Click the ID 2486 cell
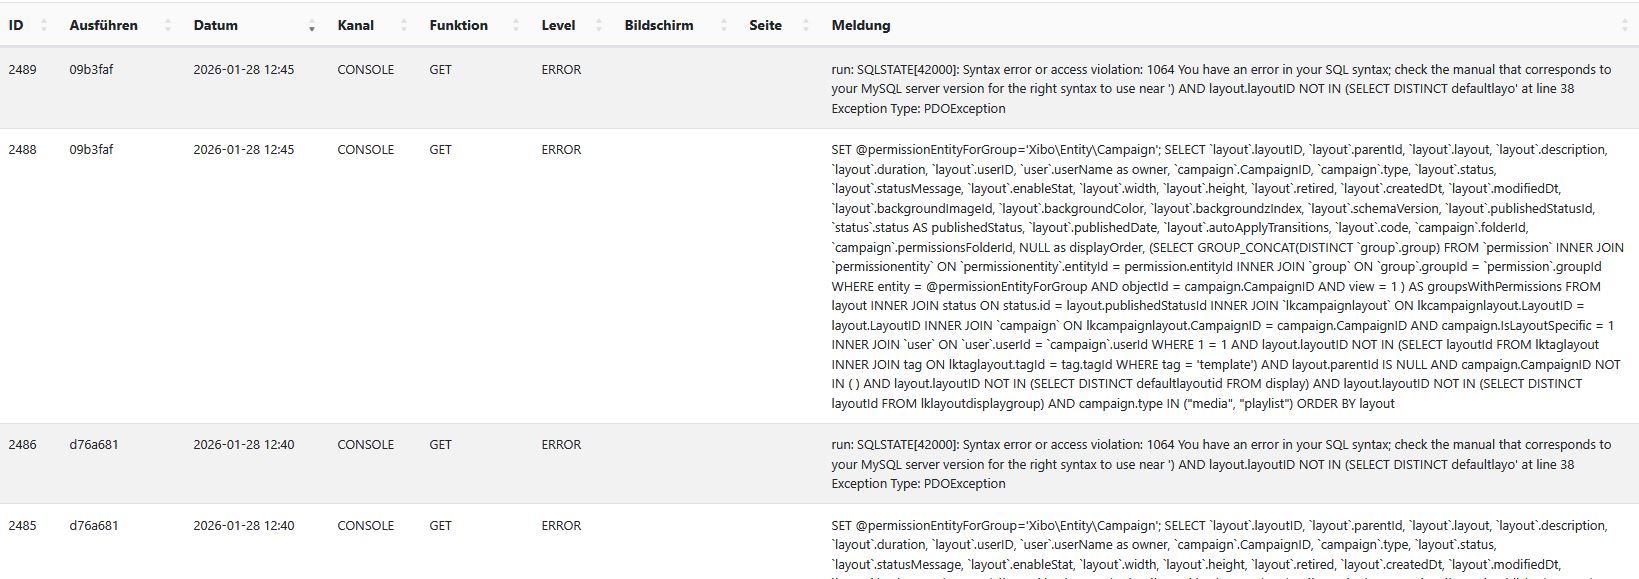 pyautogui.click(x=22, y=445)
